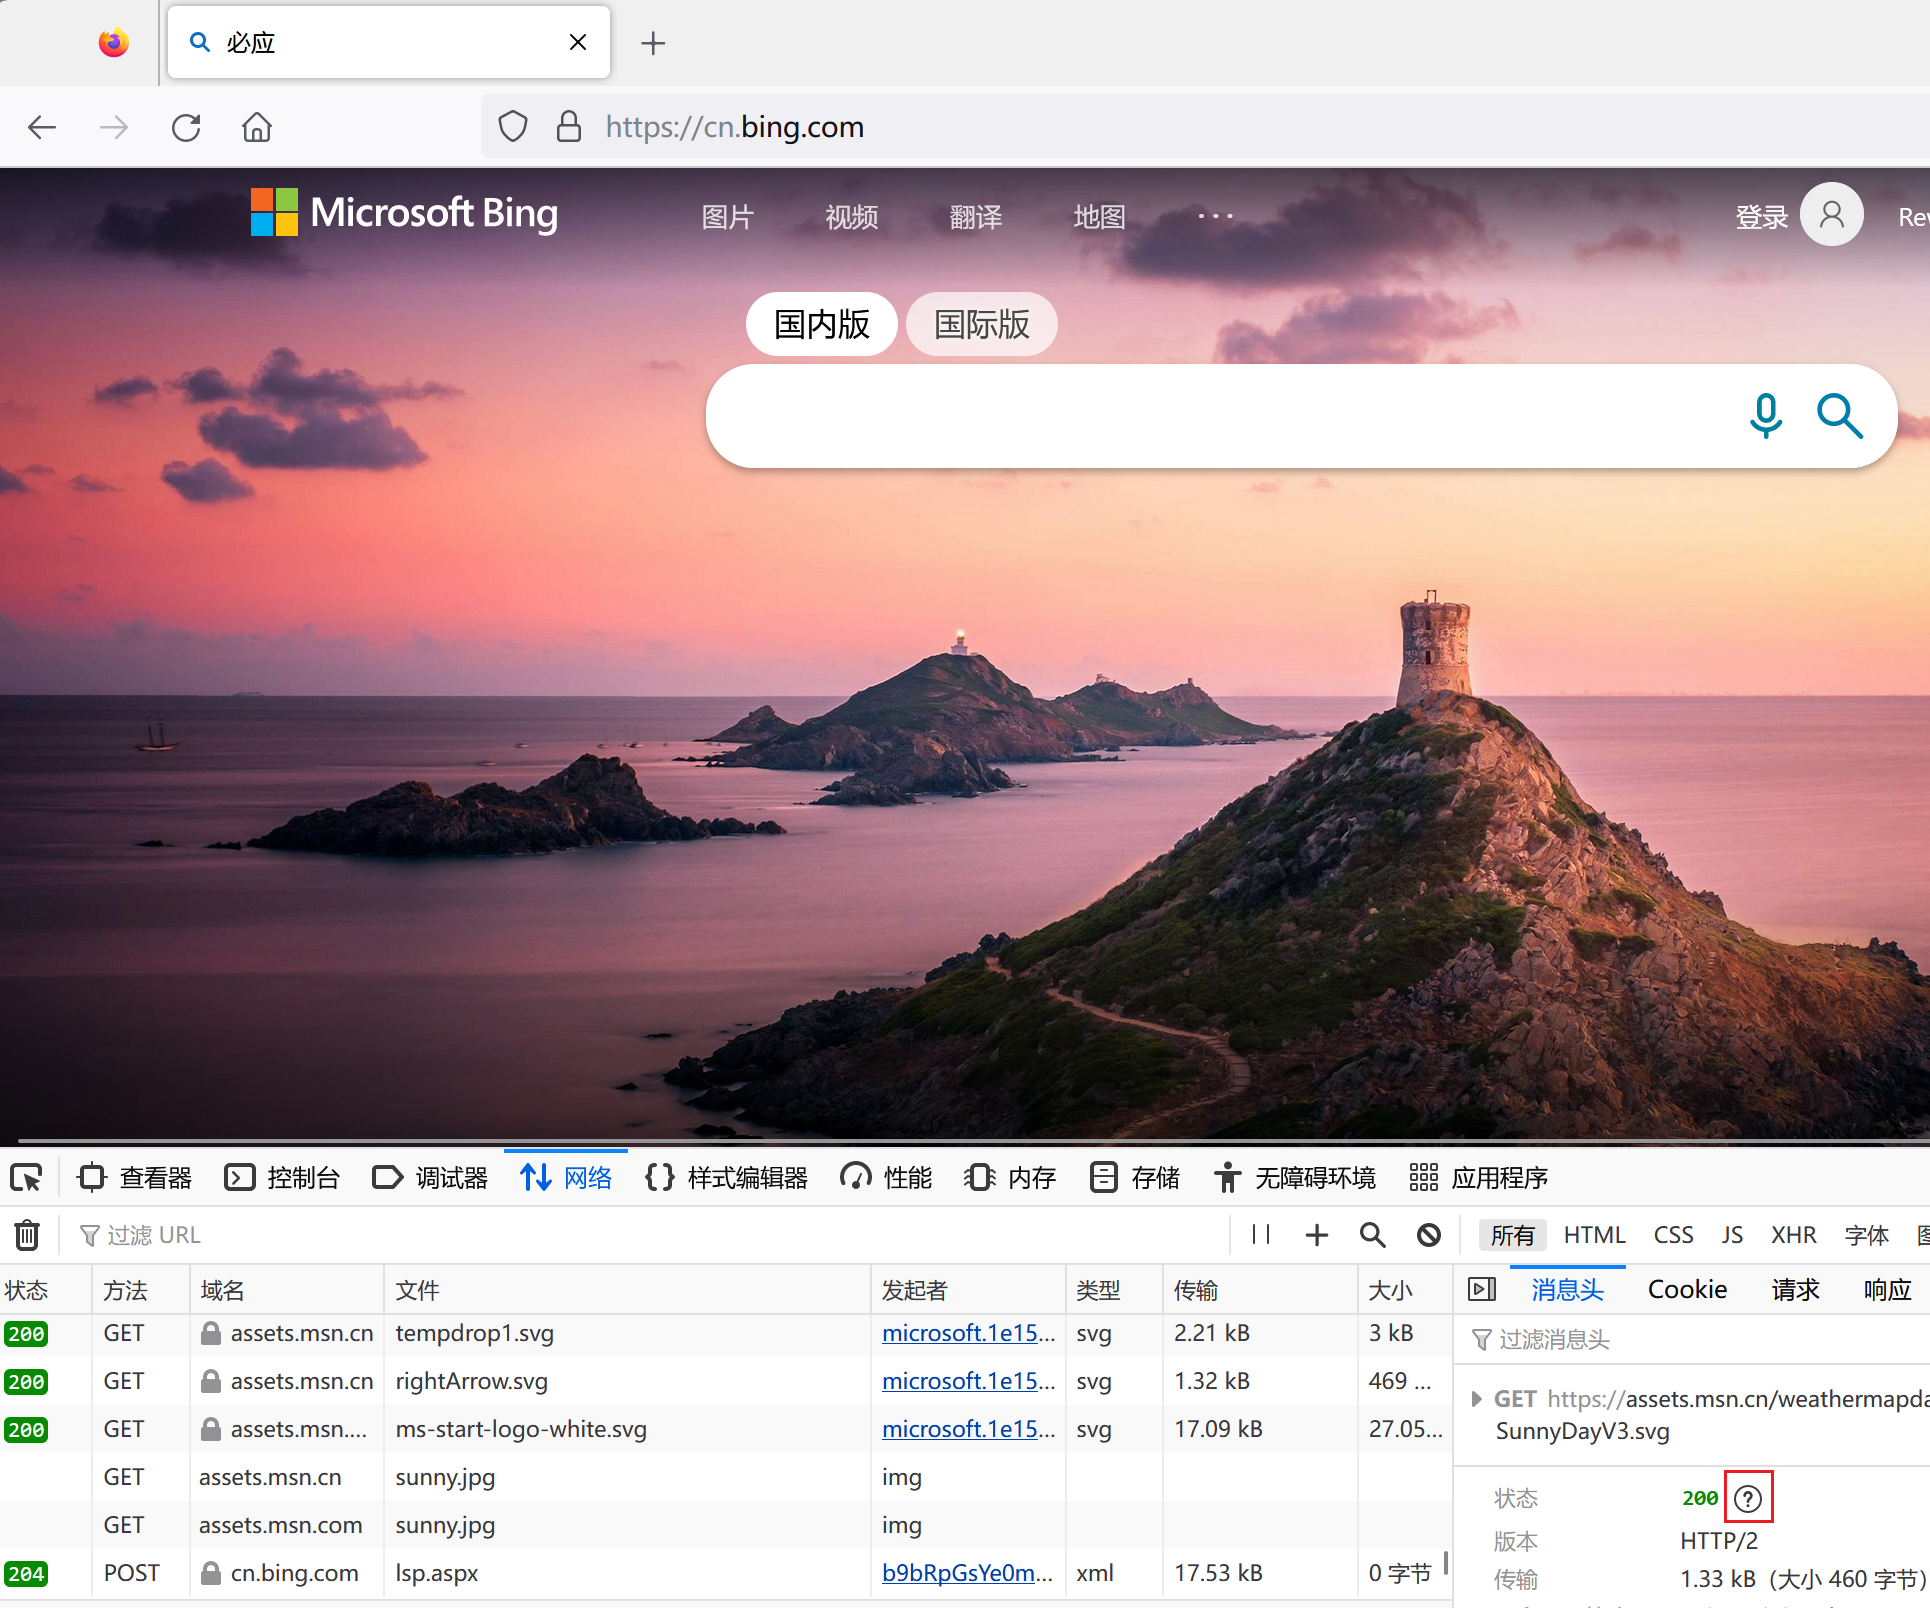Click the network search magnifier icon
The width and height of the screenshot is (1930, 1608).
click(1372, 1235)
